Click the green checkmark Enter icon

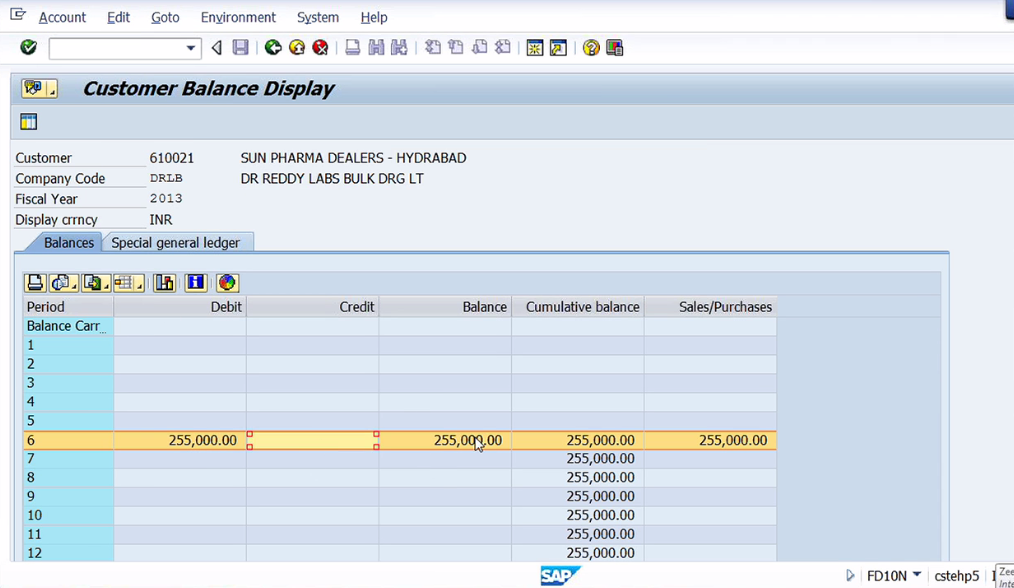coord(28,47)
